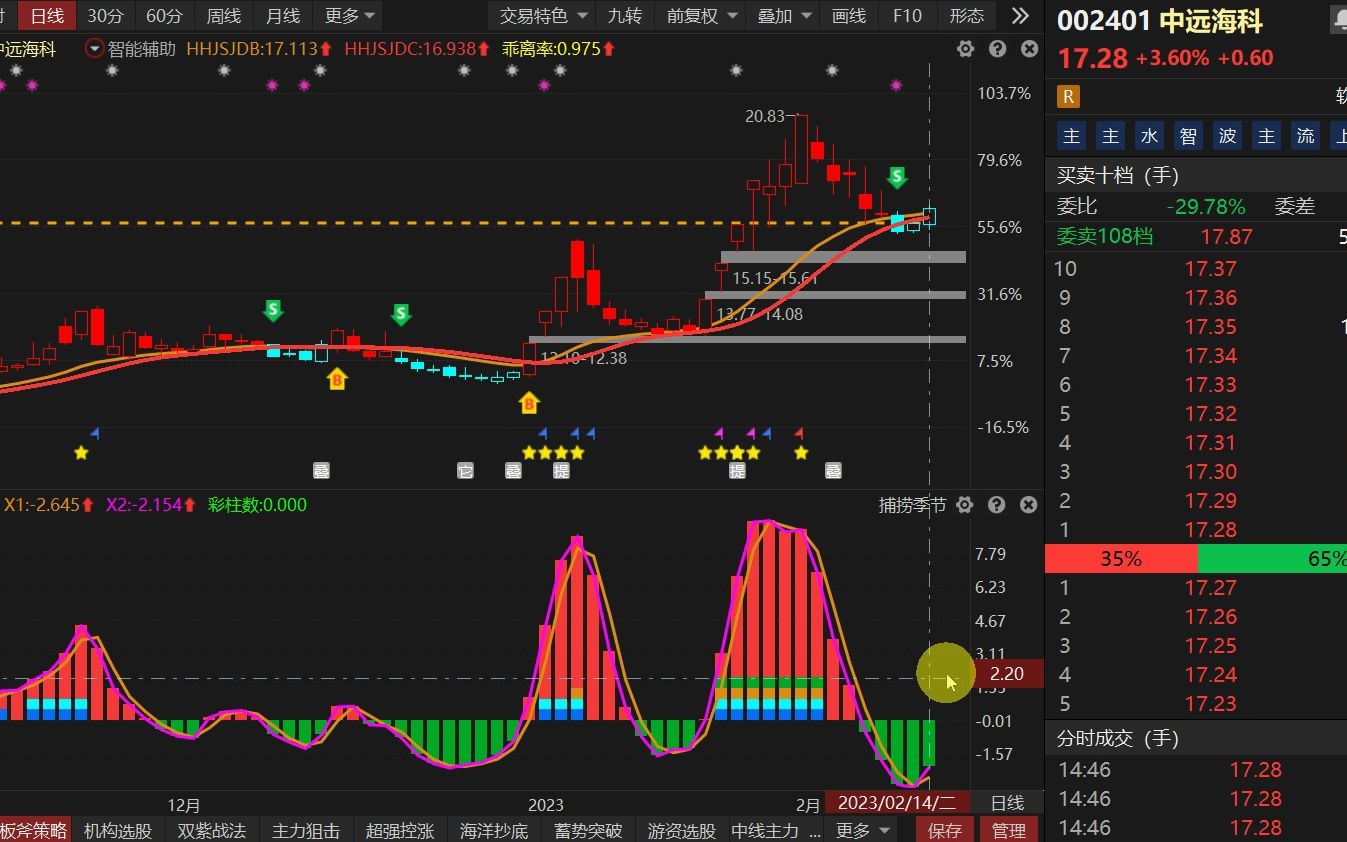Select the 智 tag button

point(1188,136)
